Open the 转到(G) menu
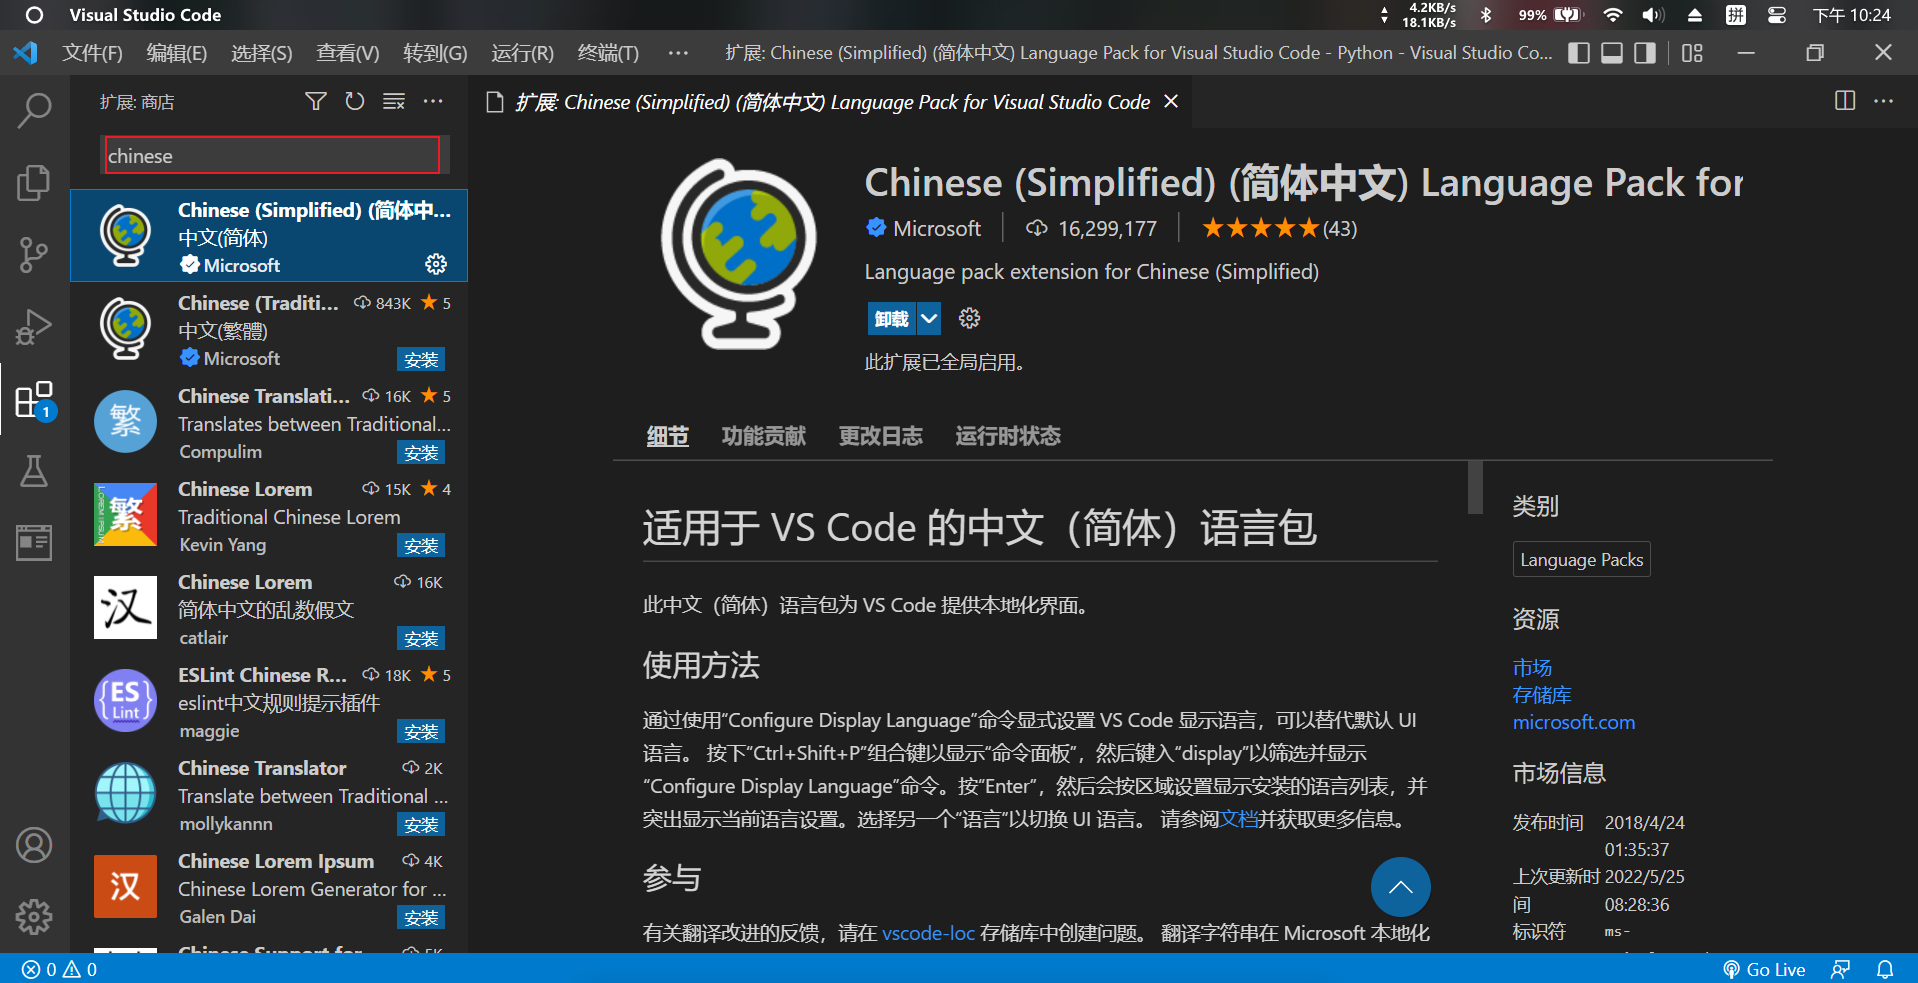Screen dimensions: 1918x983 pyautogui.click(x=434, y=53)
